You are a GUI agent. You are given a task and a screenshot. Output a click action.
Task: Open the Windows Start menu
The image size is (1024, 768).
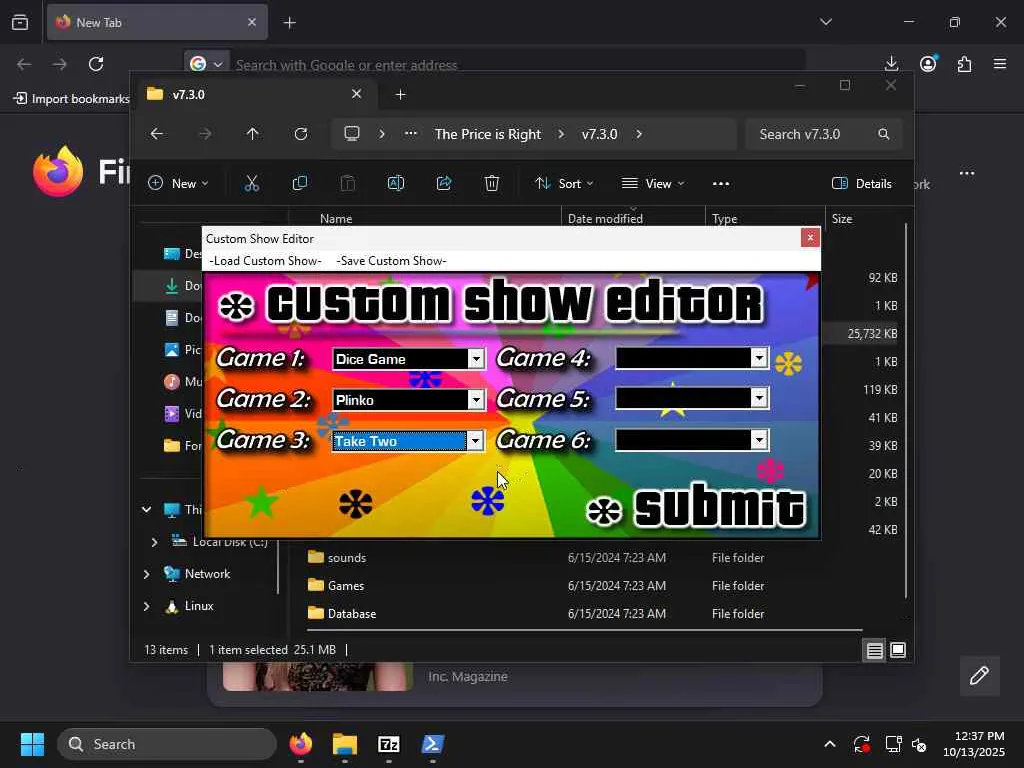[32, 744]
